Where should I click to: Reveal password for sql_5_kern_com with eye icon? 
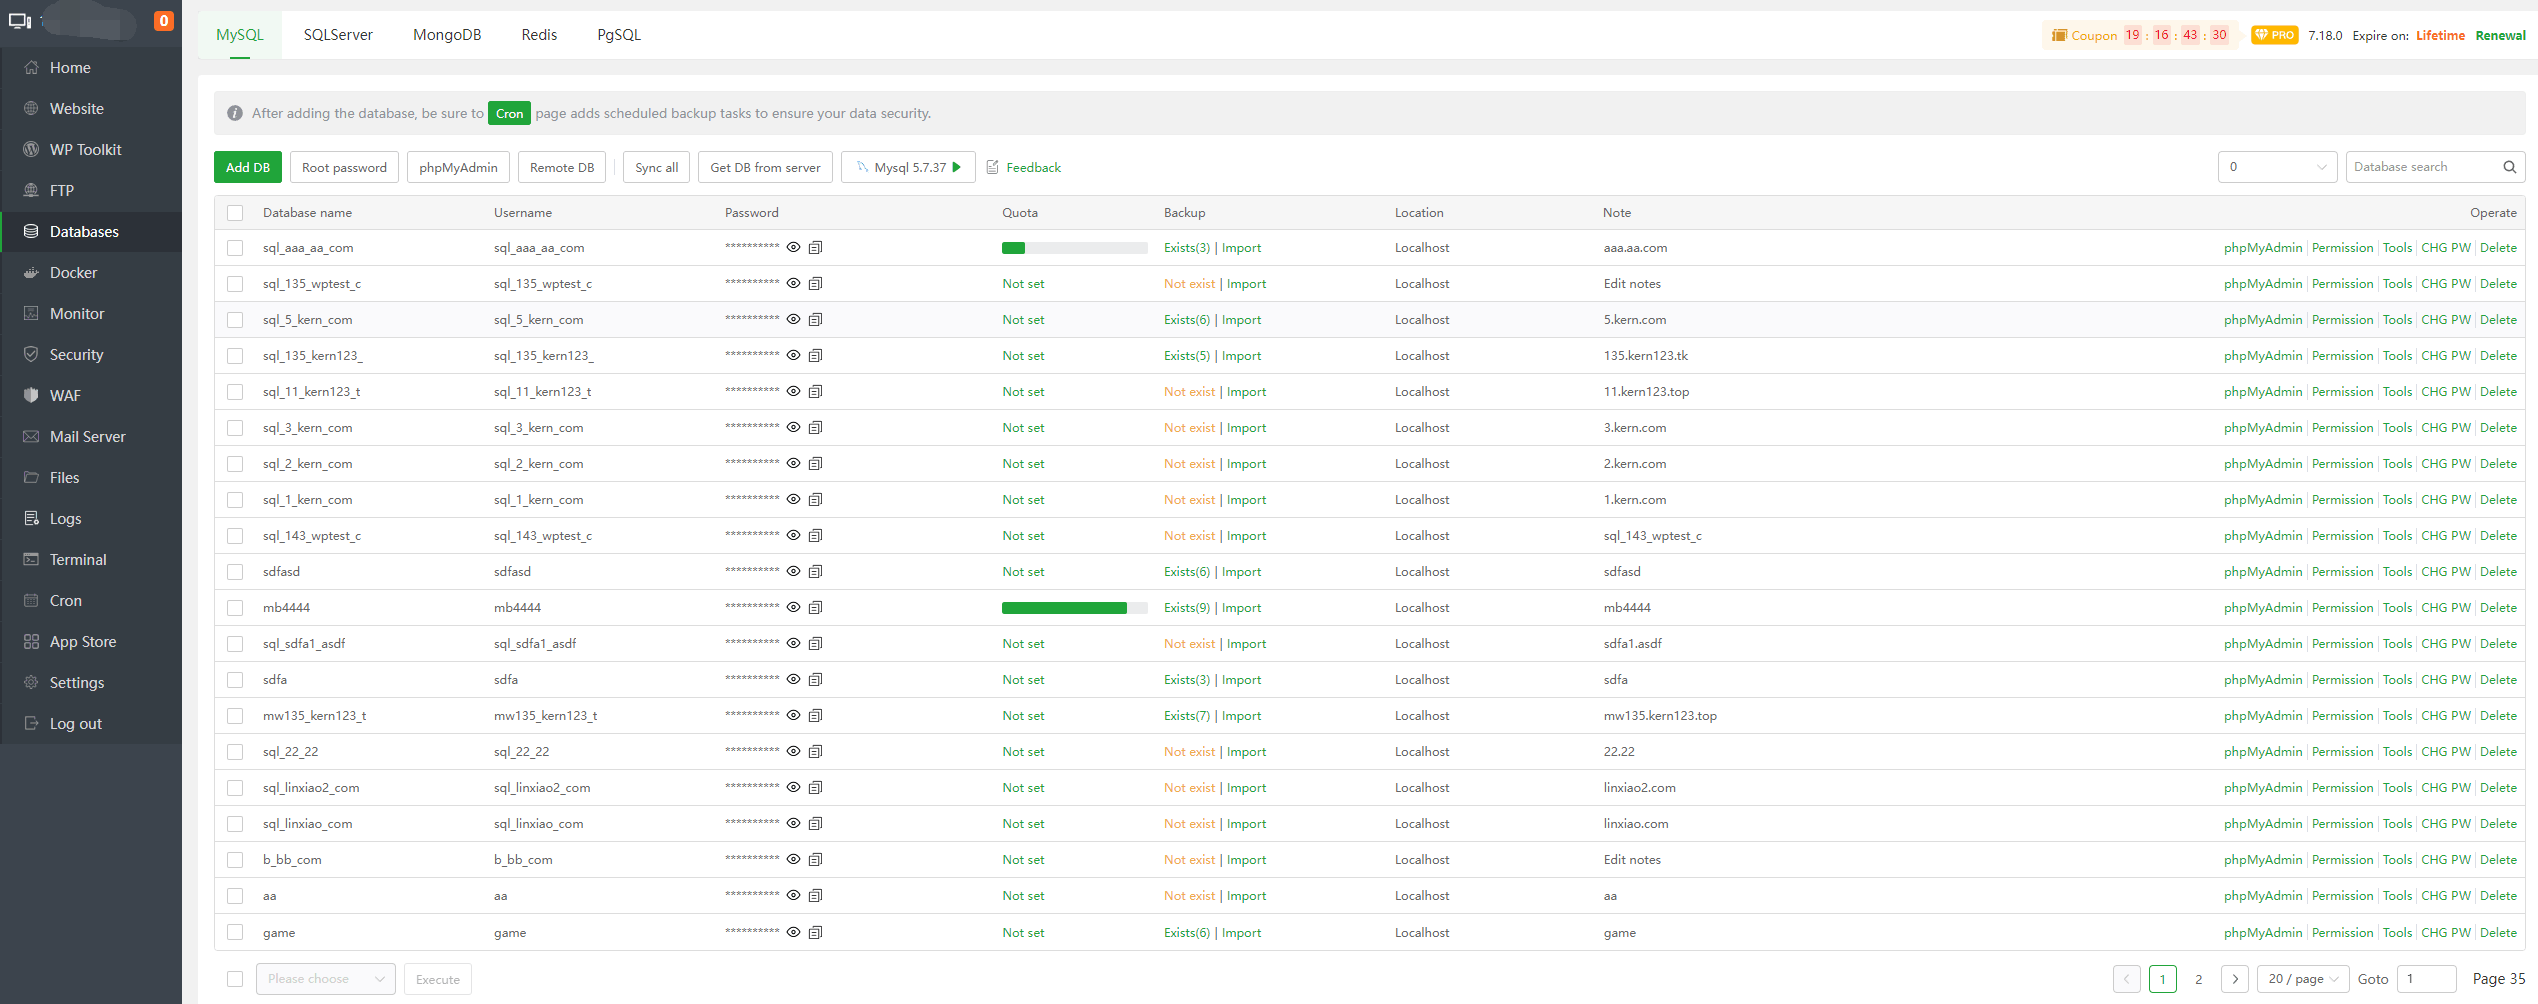tap(793, 320)
